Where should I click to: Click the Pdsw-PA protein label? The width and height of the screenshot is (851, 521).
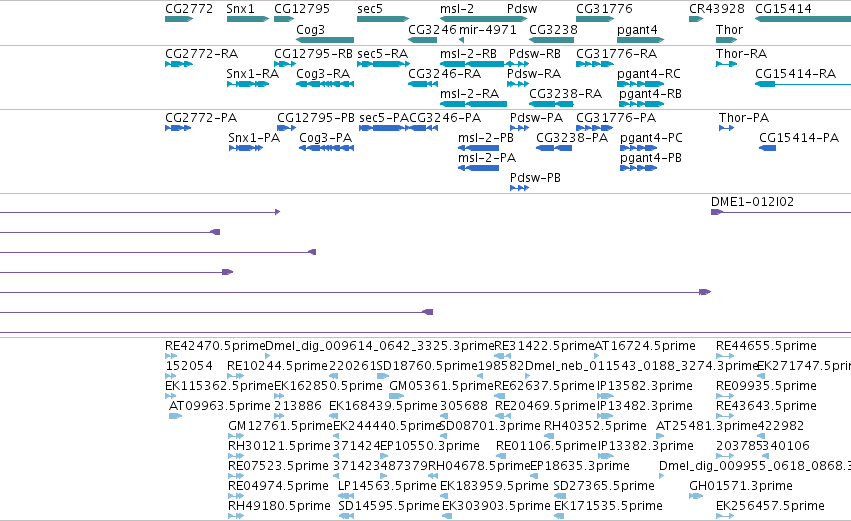[x=536, y=118]
